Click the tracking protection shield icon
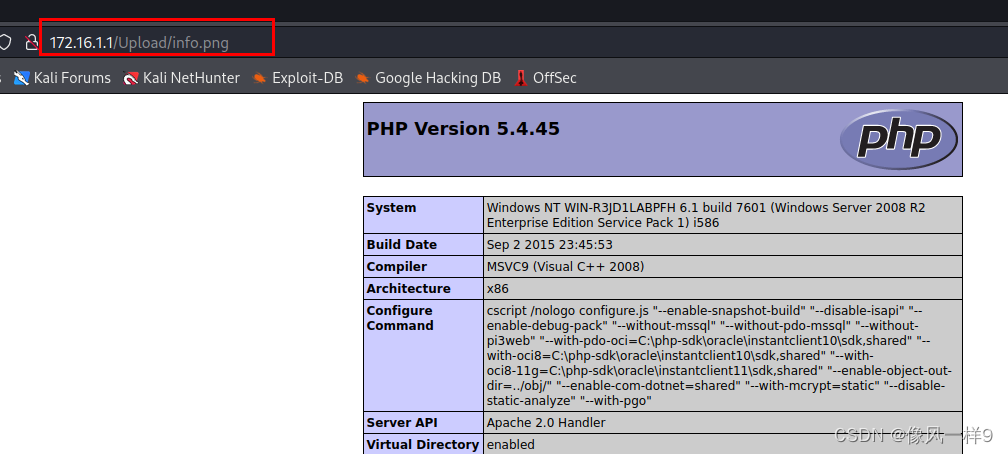The width and height of the screenshot is (1008, 454). (x=4, y=43)
